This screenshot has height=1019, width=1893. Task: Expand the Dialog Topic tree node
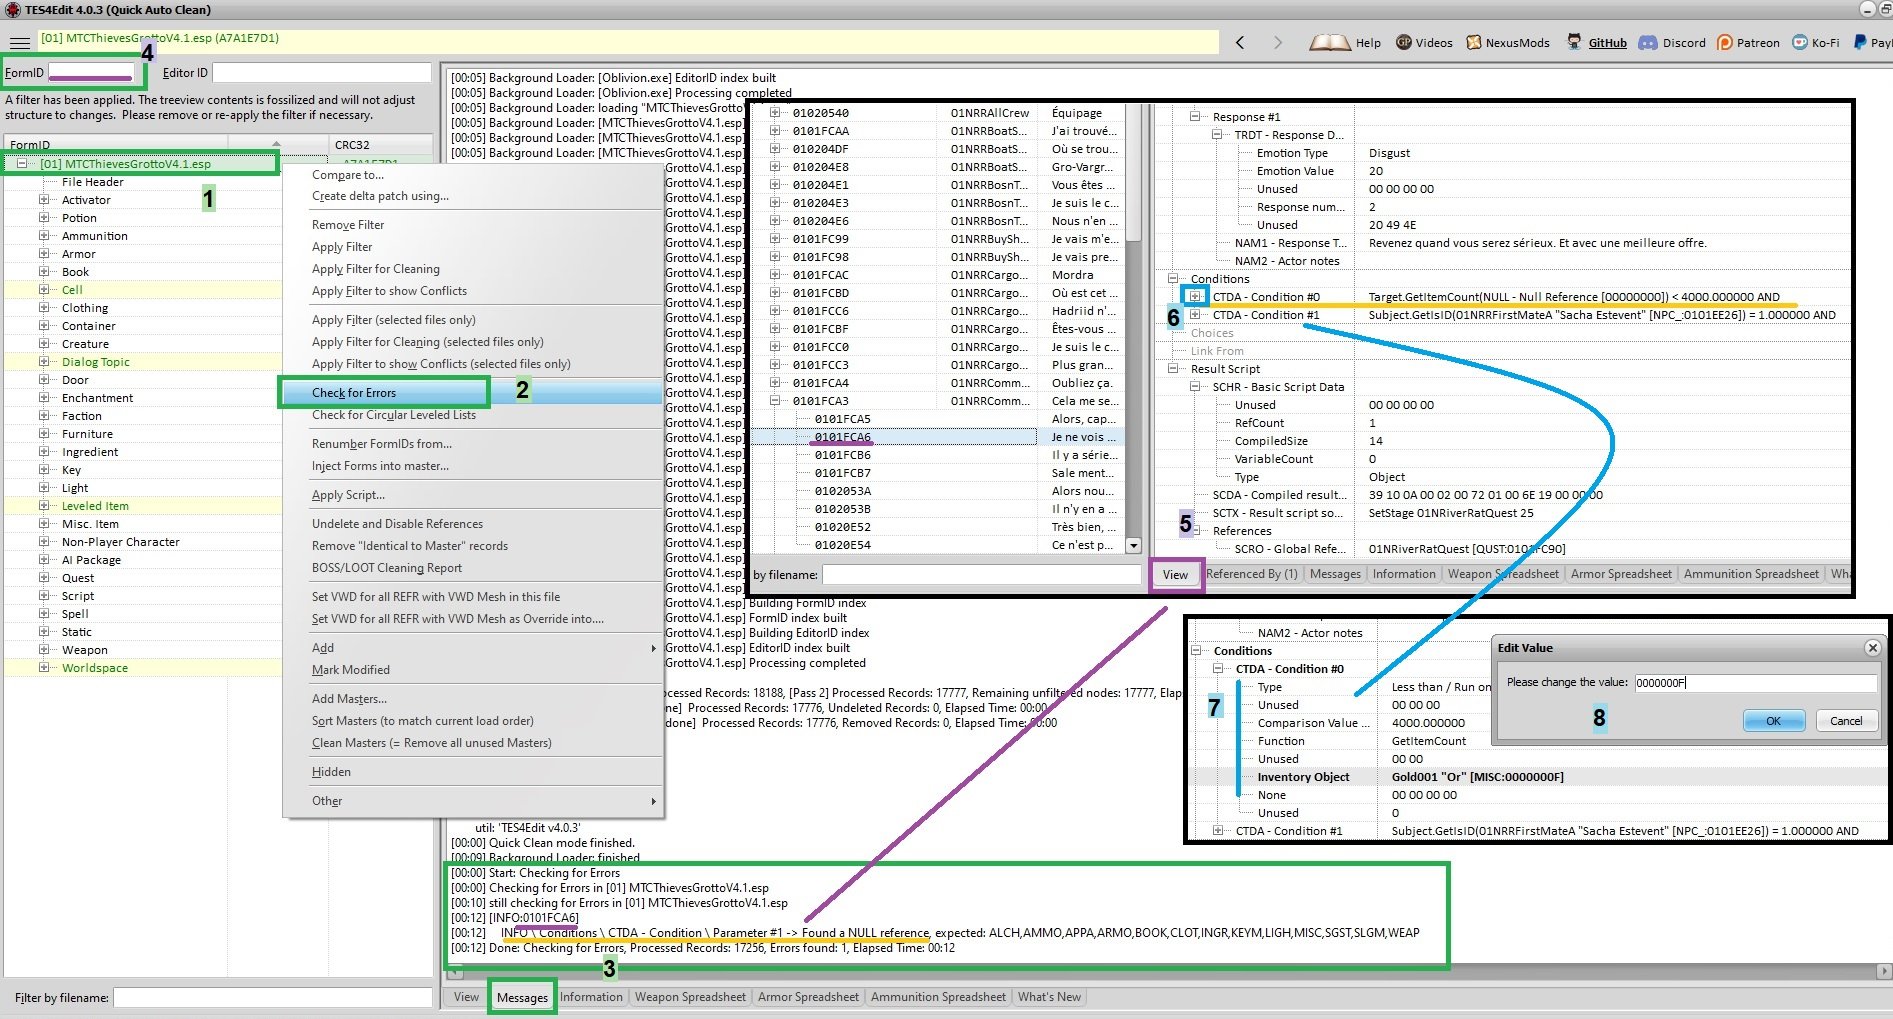44,362
